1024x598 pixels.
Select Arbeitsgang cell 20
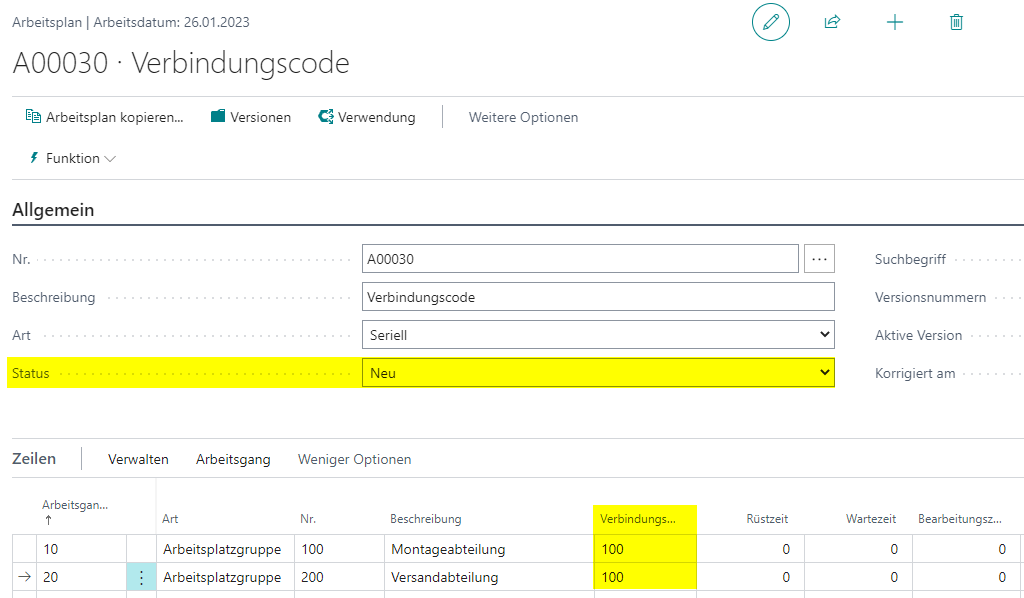pos(82,577)
